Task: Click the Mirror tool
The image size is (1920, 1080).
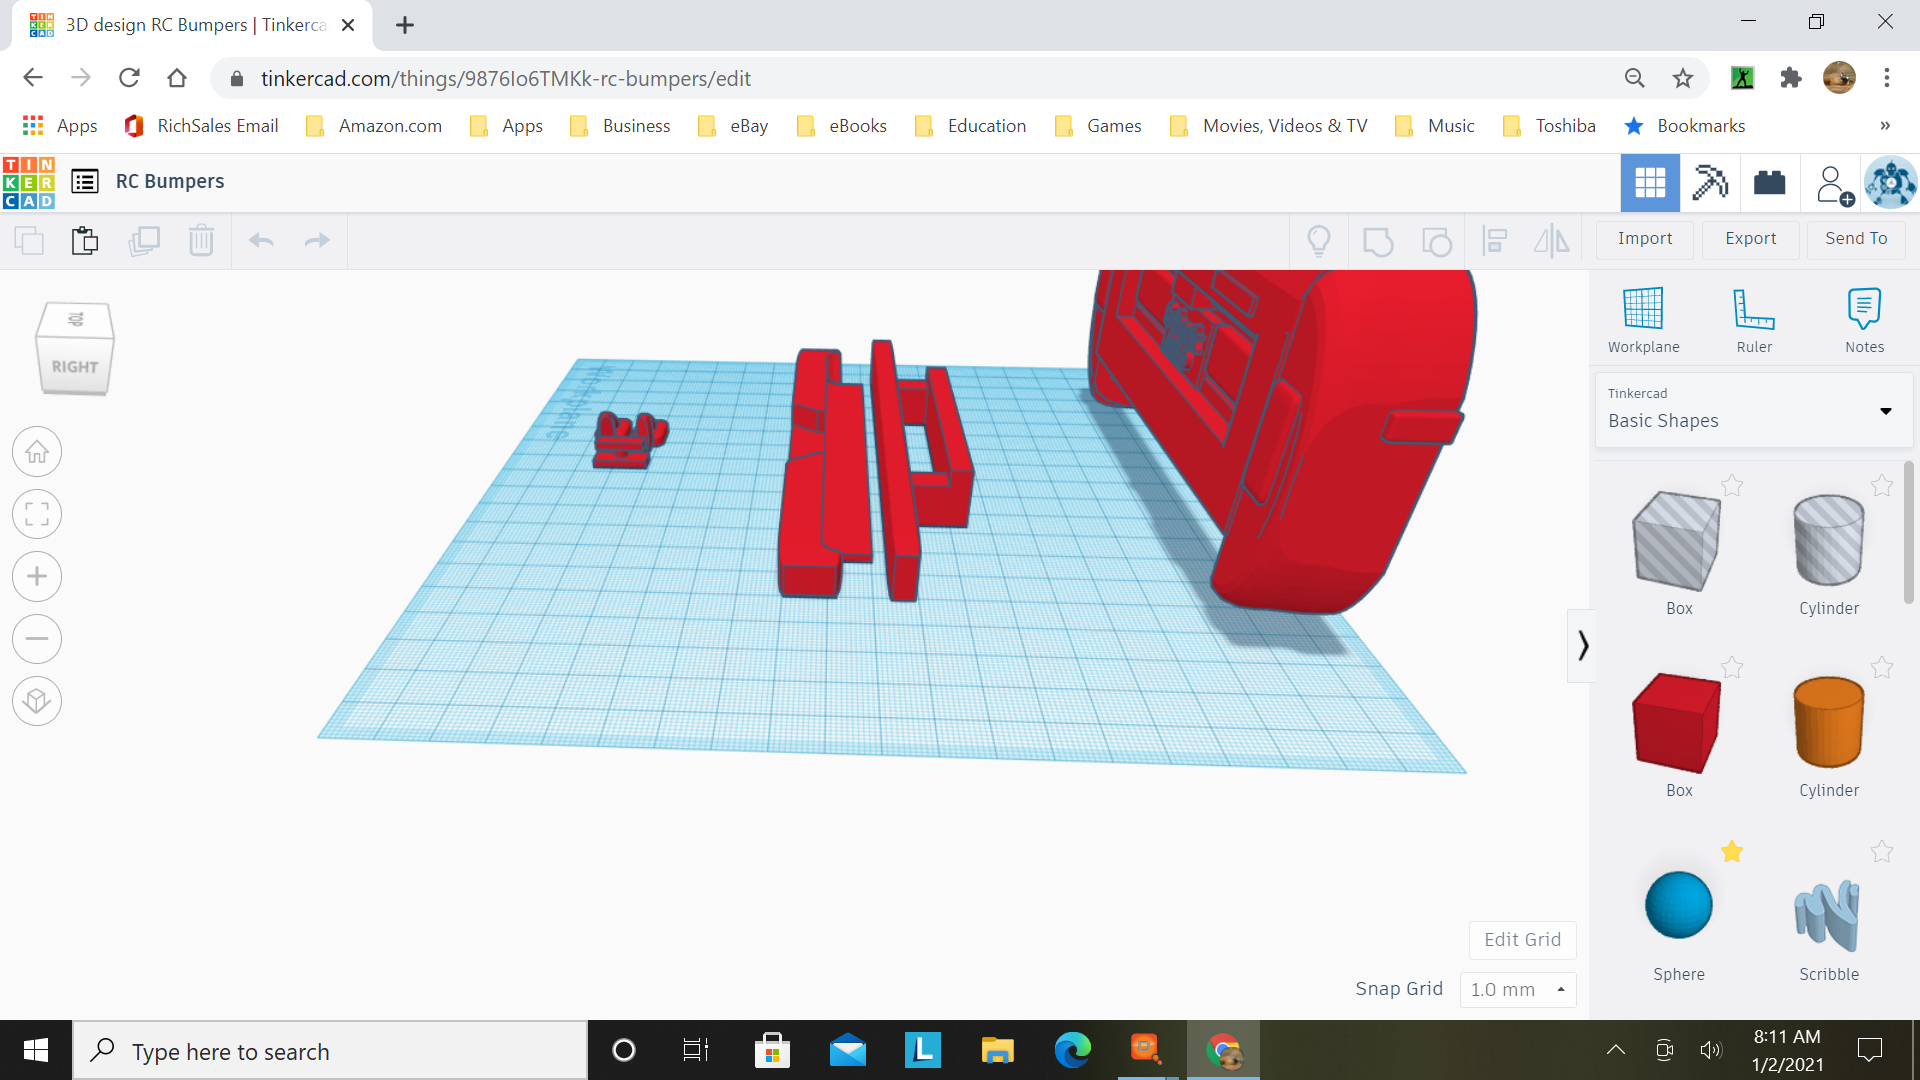Action: coord(1552,240)
